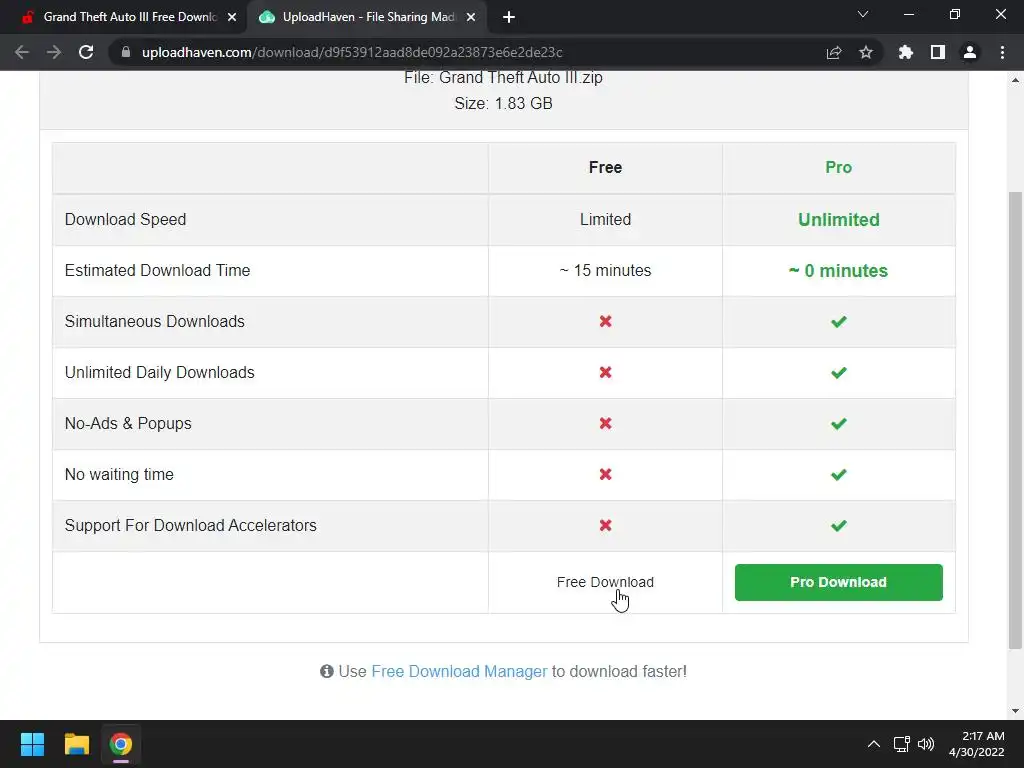The width and height of the screenshot is (1024, 768).
Task: Go back to the previous page
Action: coord(22,52)
